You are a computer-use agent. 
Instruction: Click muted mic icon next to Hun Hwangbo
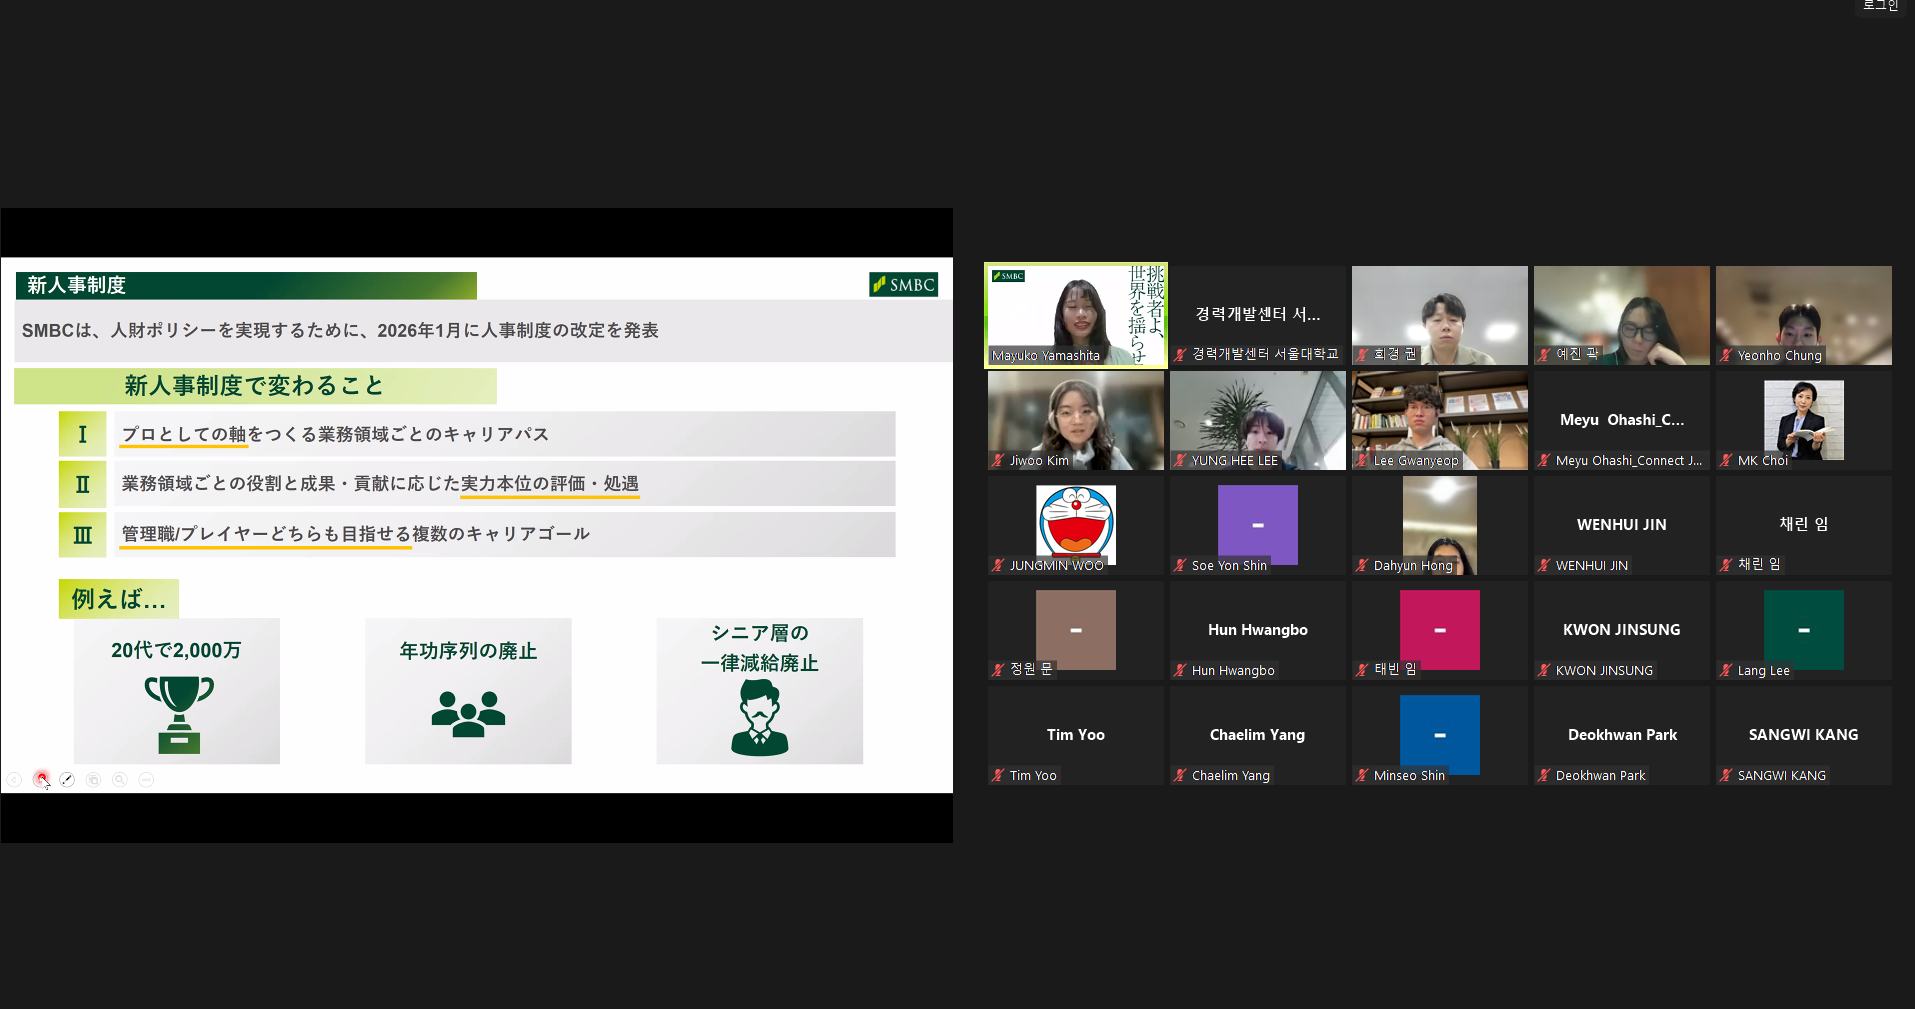pyautogui.click(x=1181, y=670)
